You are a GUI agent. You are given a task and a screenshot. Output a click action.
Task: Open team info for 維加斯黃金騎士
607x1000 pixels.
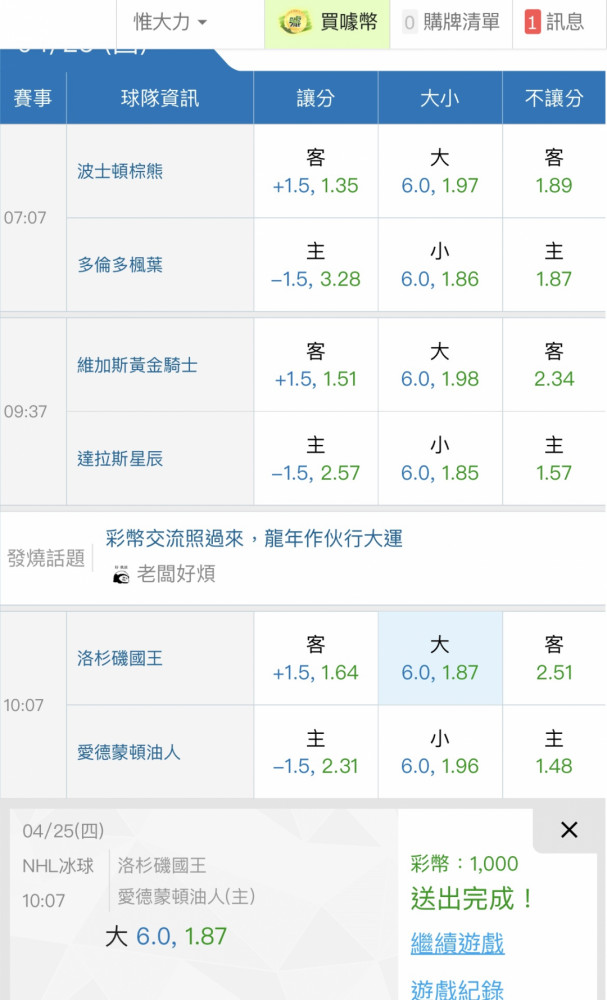[x=137, y=365]
